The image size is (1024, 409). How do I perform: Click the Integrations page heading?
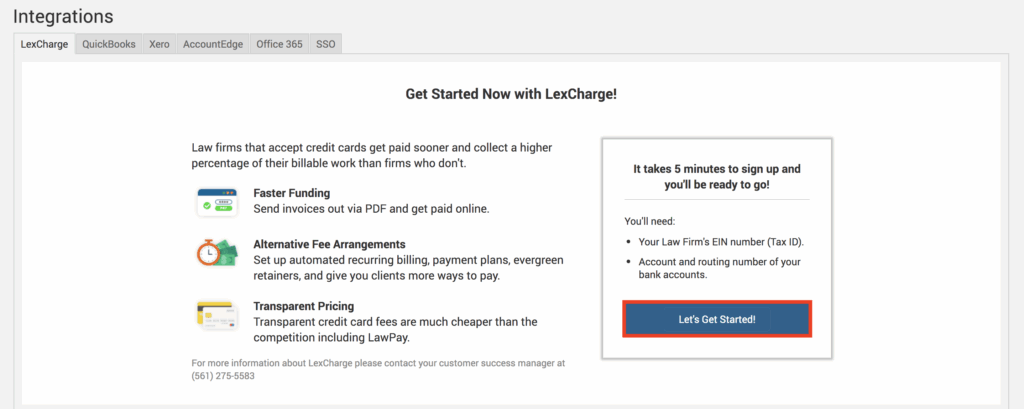point(63,17)
